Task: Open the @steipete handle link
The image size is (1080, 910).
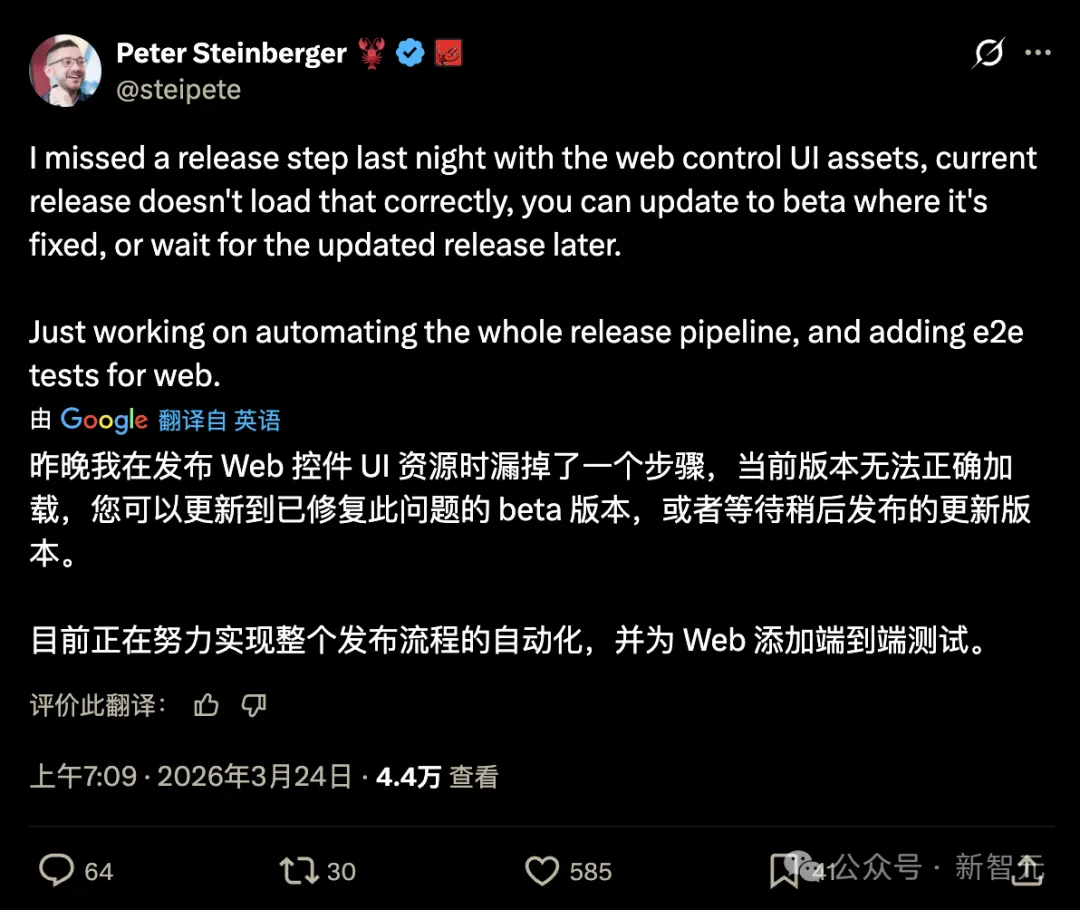Action: [178, 90]
